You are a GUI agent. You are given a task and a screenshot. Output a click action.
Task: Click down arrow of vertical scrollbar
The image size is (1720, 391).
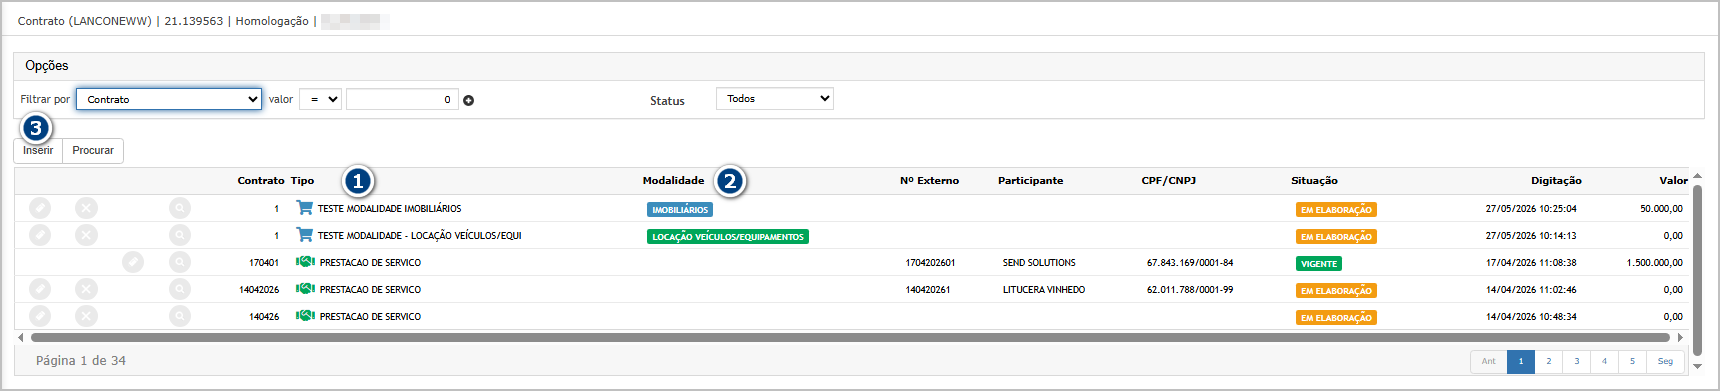point(1697,366)
